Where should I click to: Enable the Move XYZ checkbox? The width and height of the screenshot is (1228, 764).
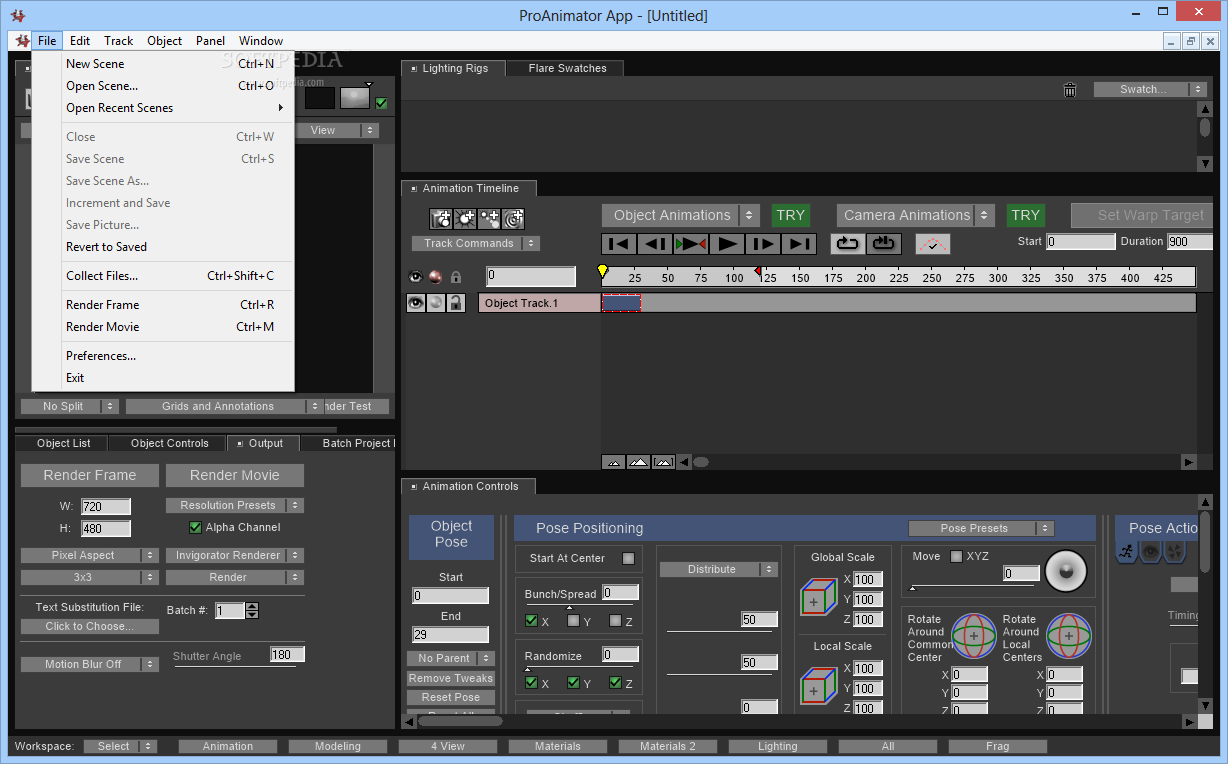point(956,556)
